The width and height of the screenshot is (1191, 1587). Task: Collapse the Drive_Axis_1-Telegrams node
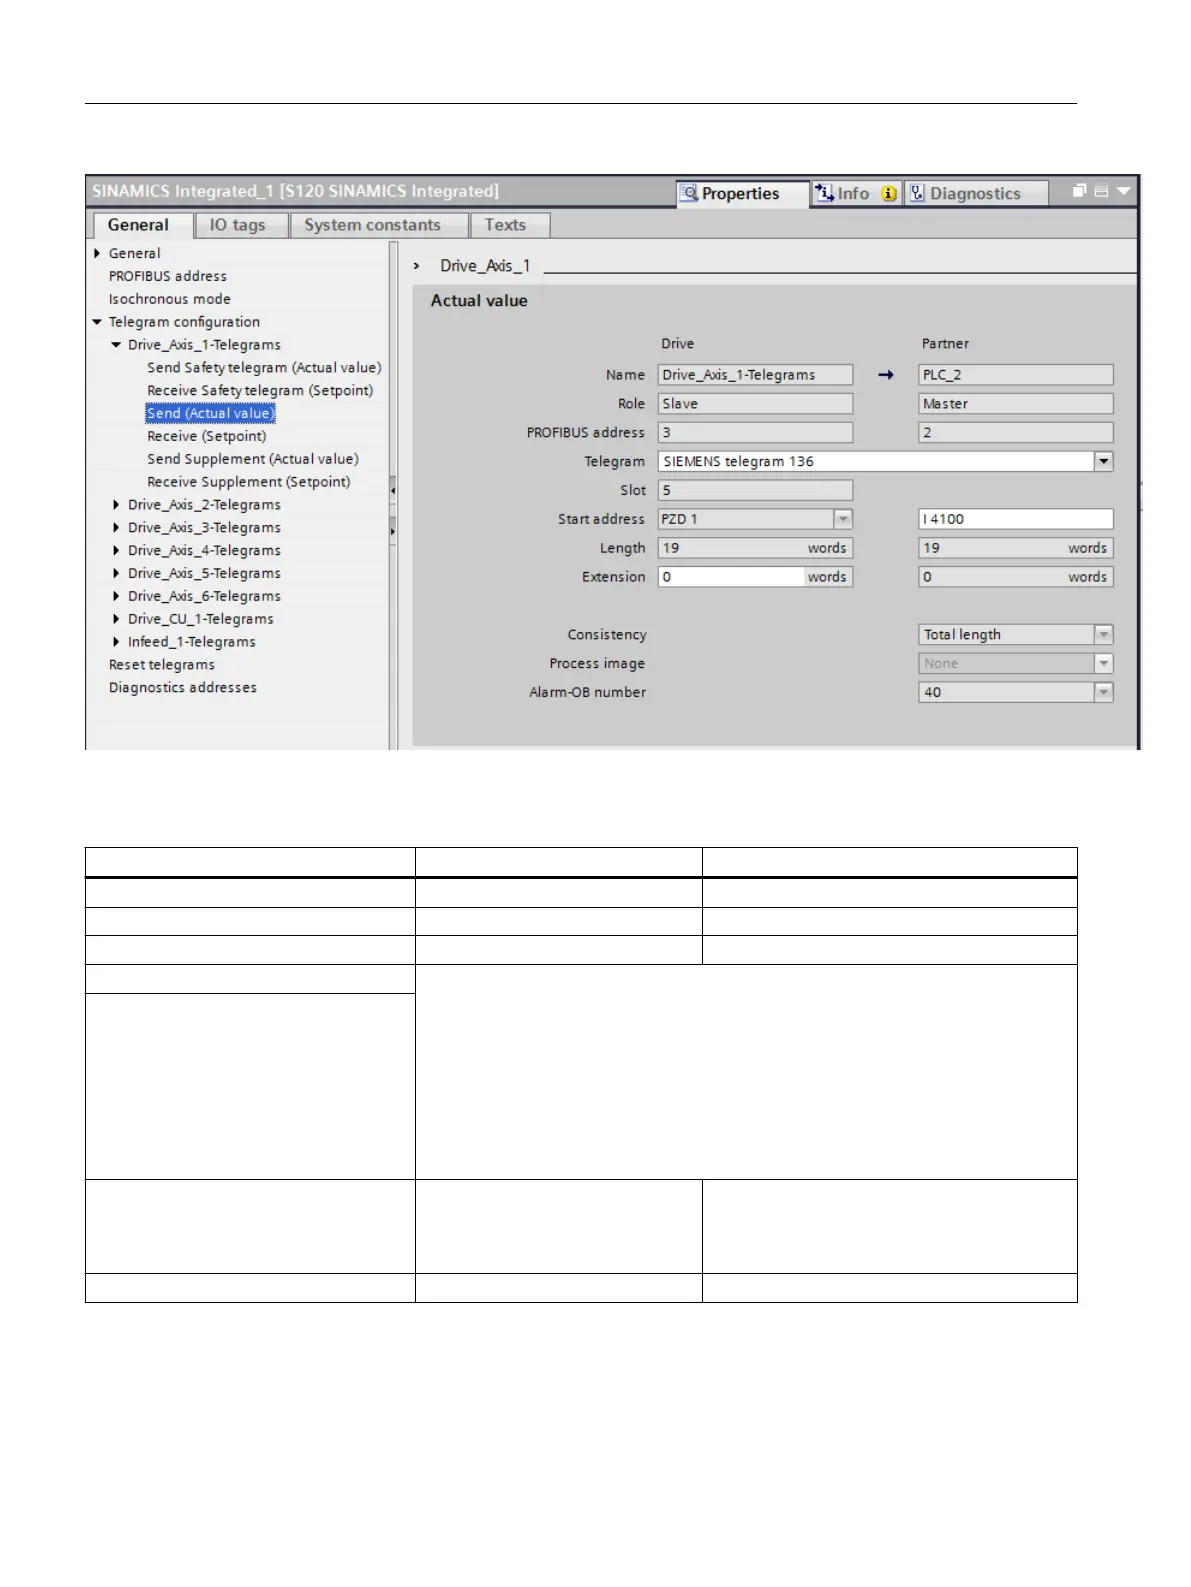[x=116, y=345]
